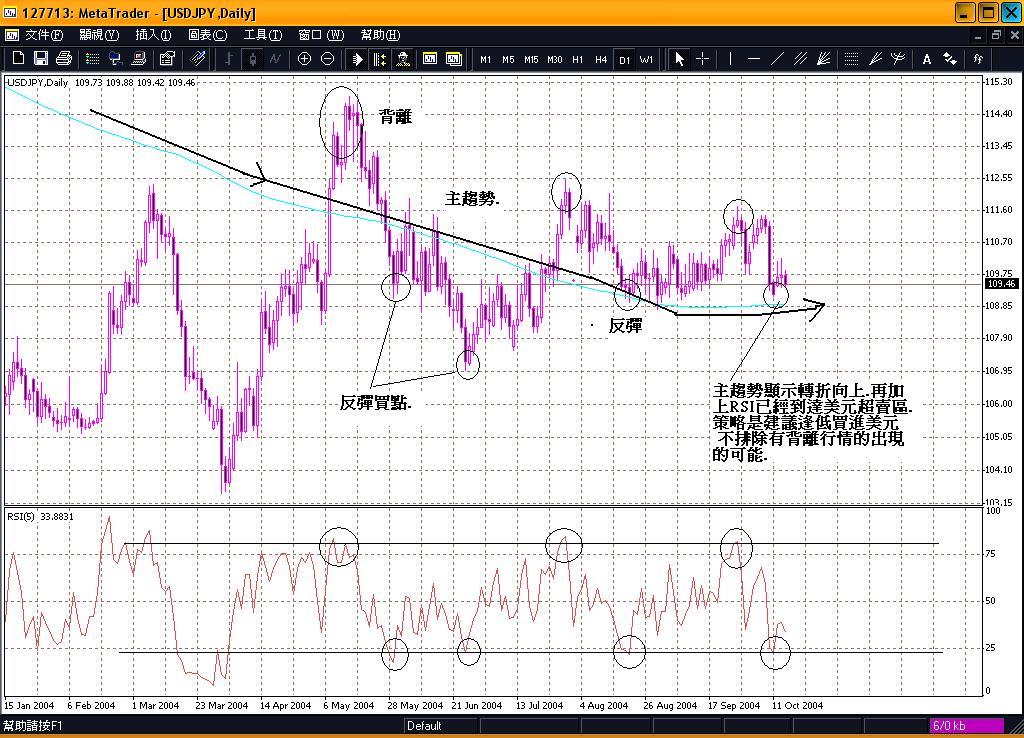The width and height of the screenshot is (1024, 738).
Task: Select the crosshair tool
Action: point(703,59)
